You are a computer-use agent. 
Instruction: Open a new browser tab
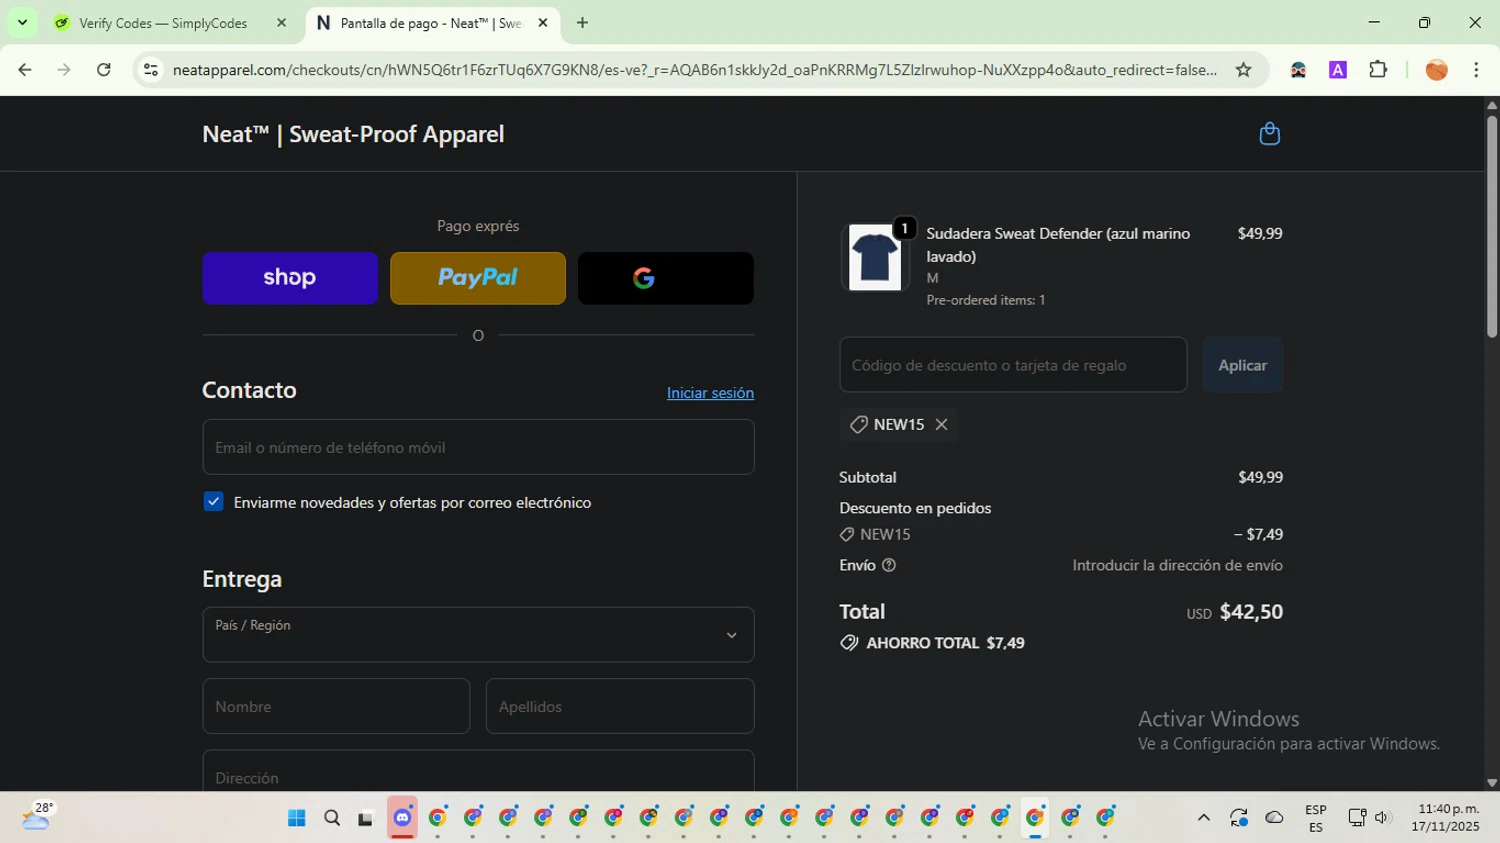tap(582, 23)
